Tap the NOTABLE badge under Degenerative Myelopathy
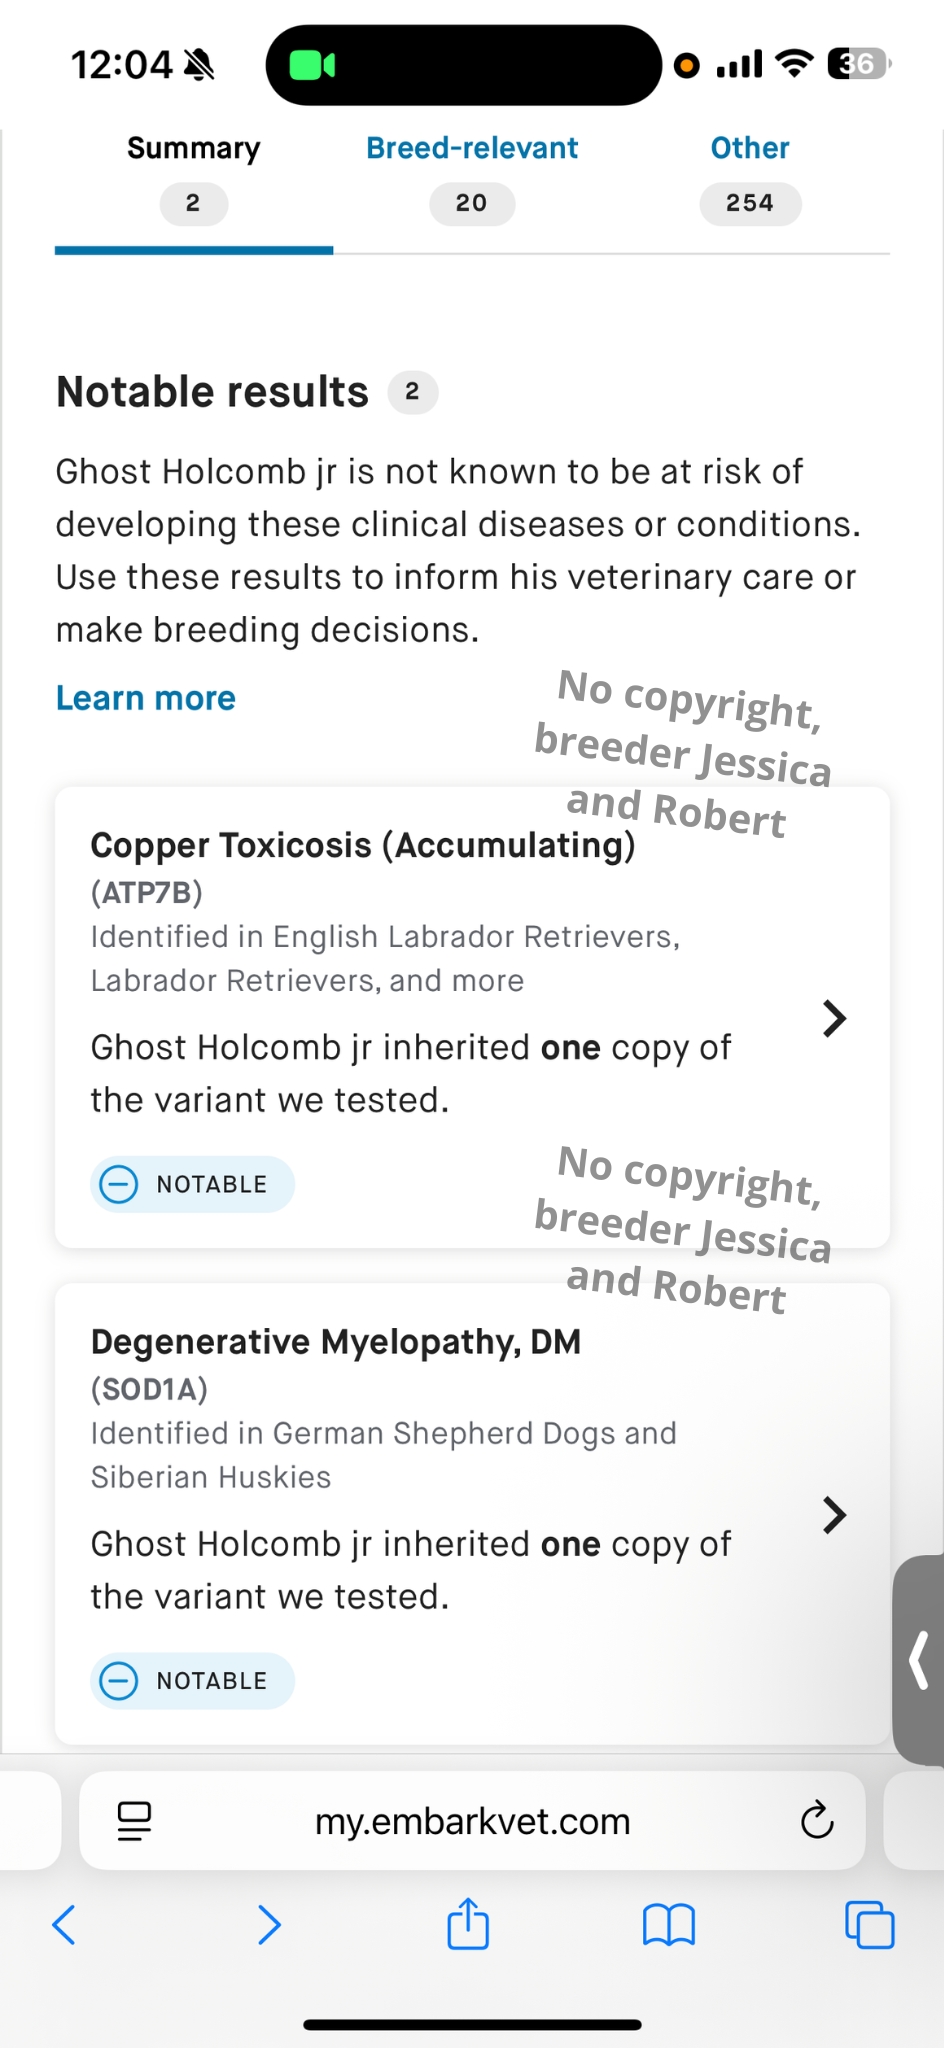Viewport: 944px width, 2048px height. [x=192, y=1681]
